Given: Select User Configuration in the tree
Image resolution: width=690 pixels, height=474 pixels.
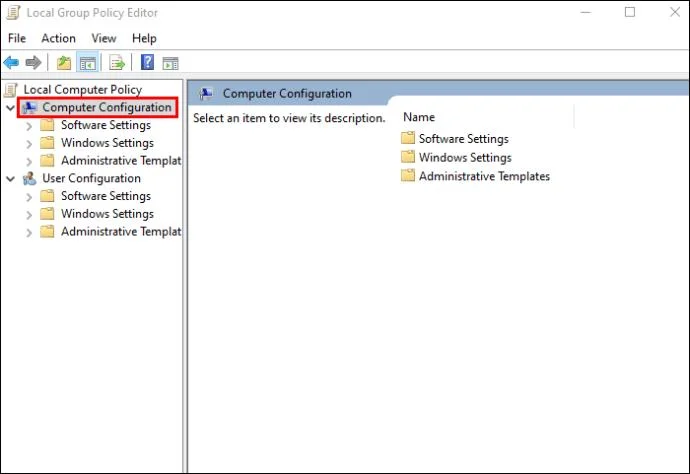Looking at the screenshot, I should click(92, 178).
